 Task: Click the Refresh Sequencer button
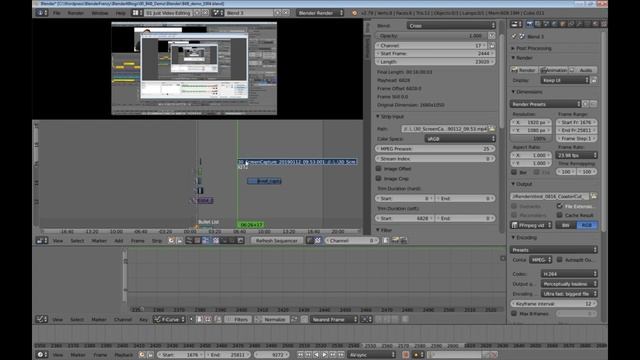[277, 241]
